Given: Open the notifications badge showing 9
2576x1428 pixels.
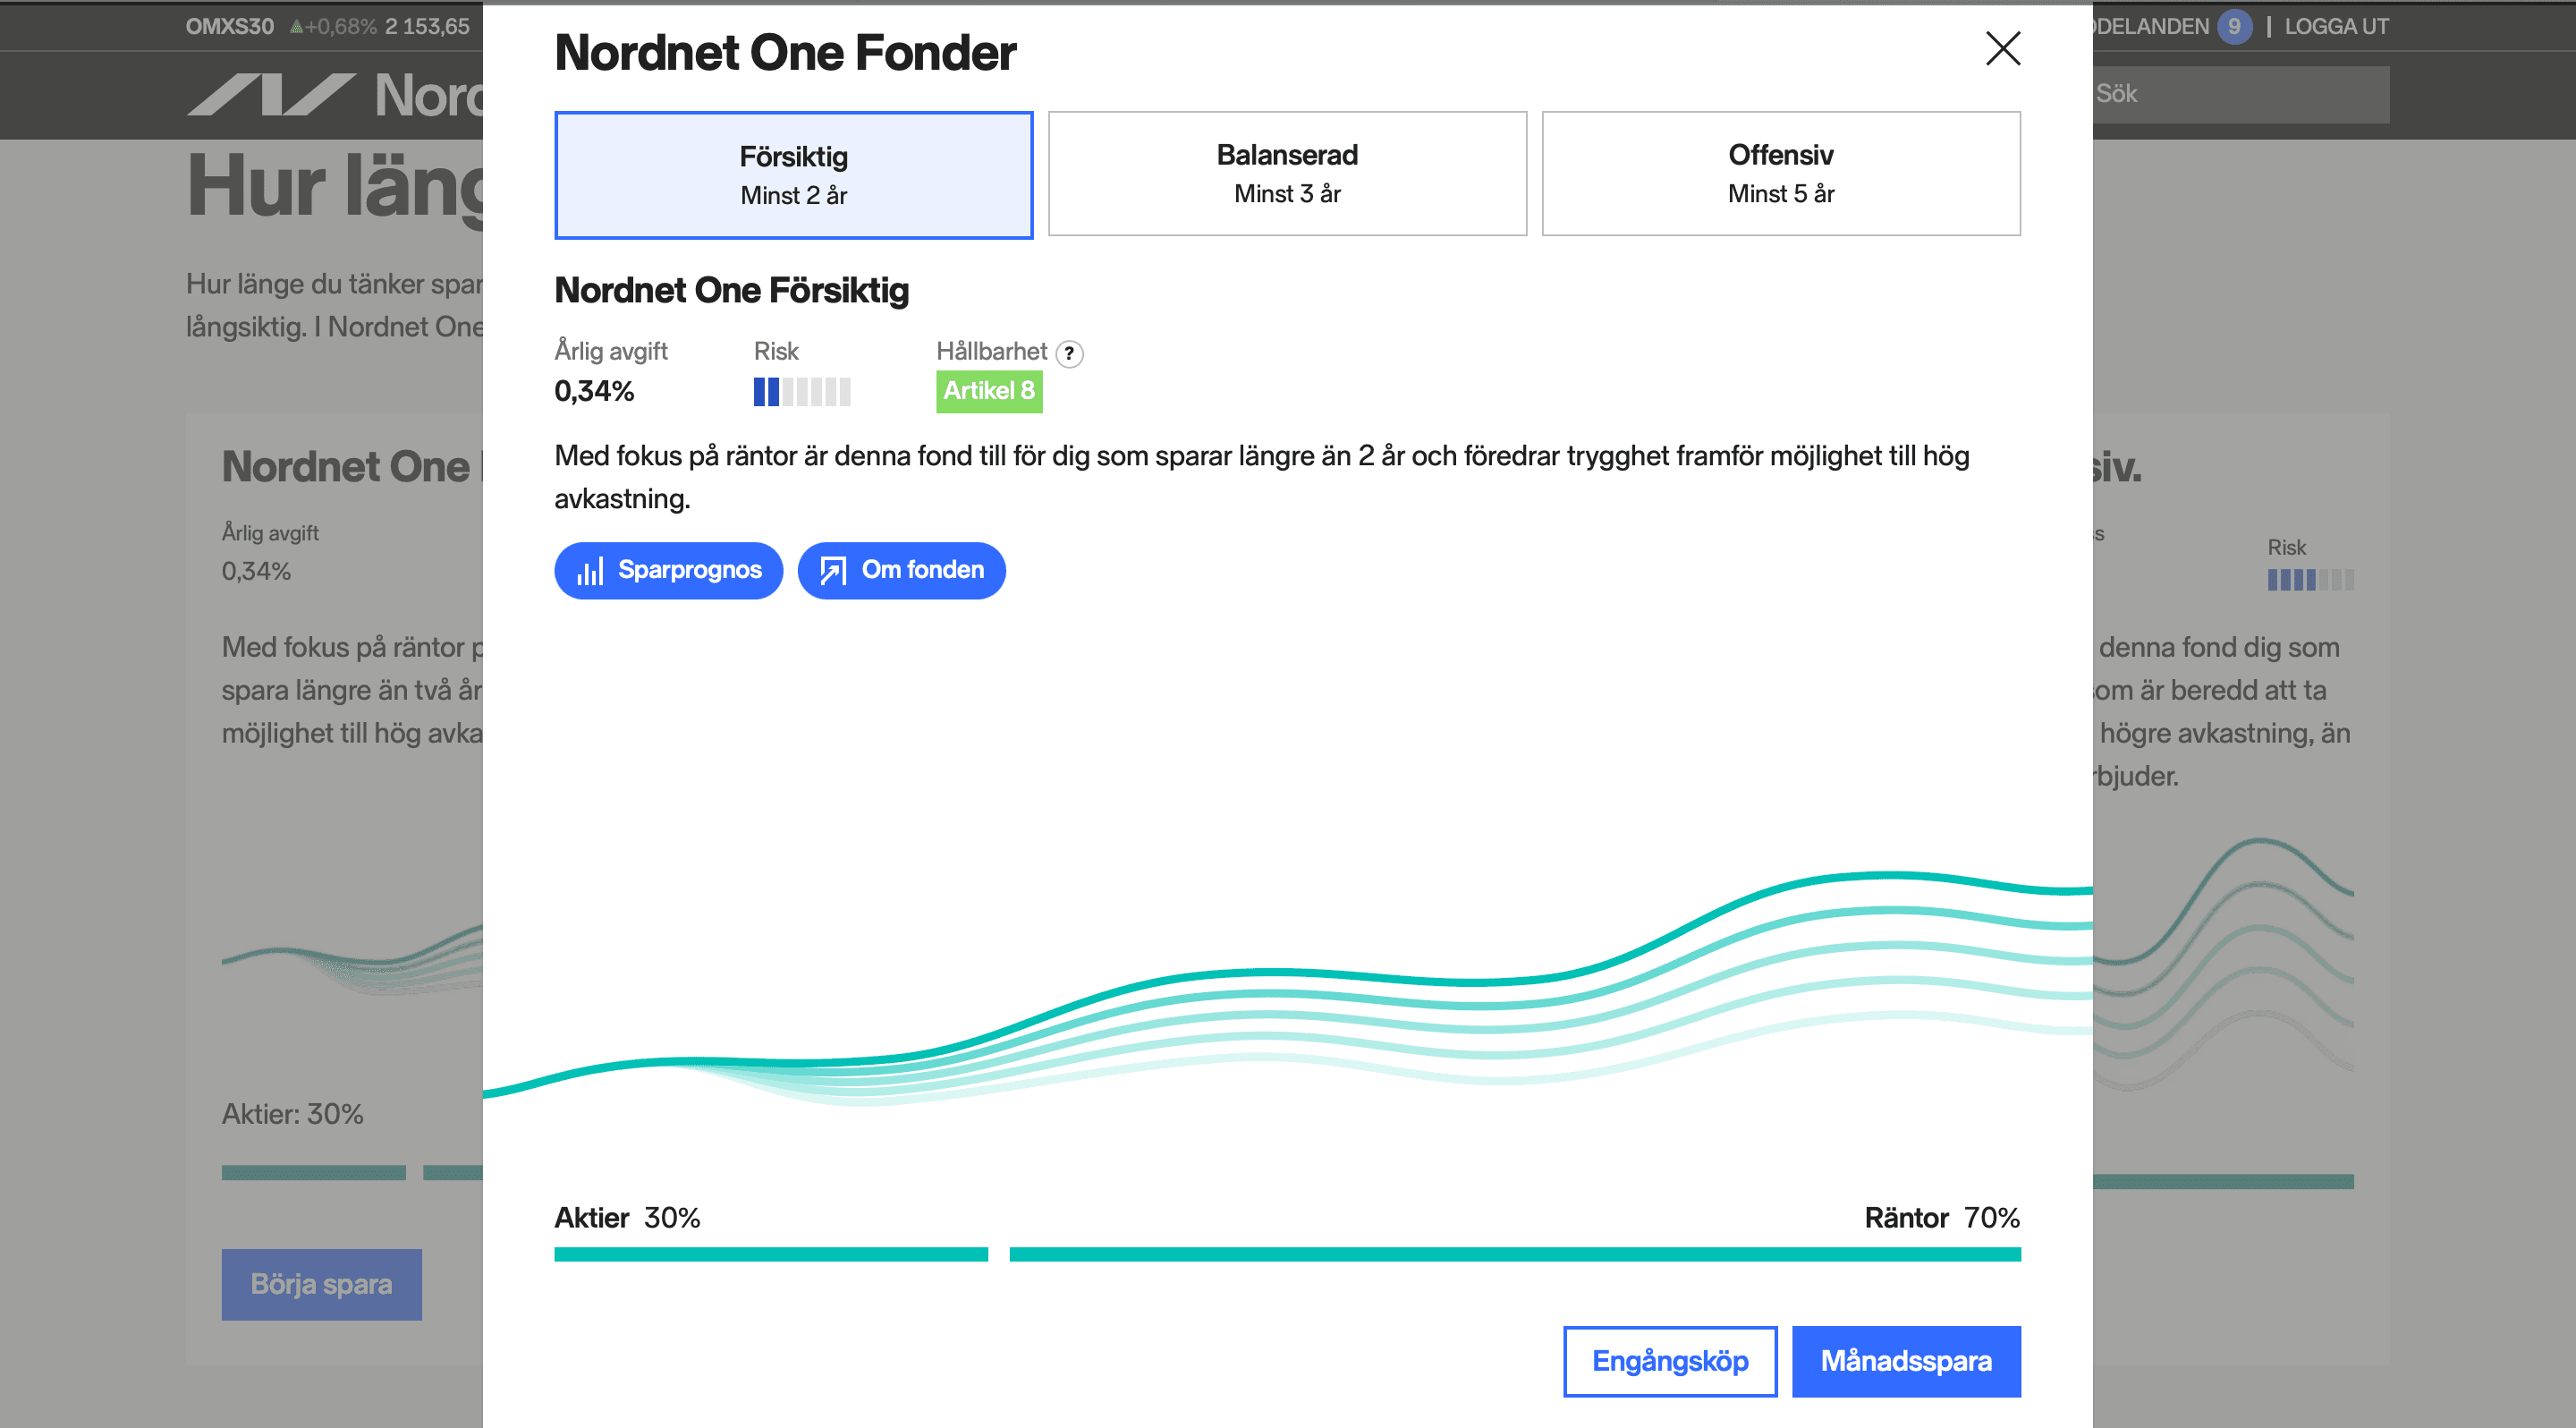Looking at the screenshot, I should pyautogui.click(x=2233, y=26).
